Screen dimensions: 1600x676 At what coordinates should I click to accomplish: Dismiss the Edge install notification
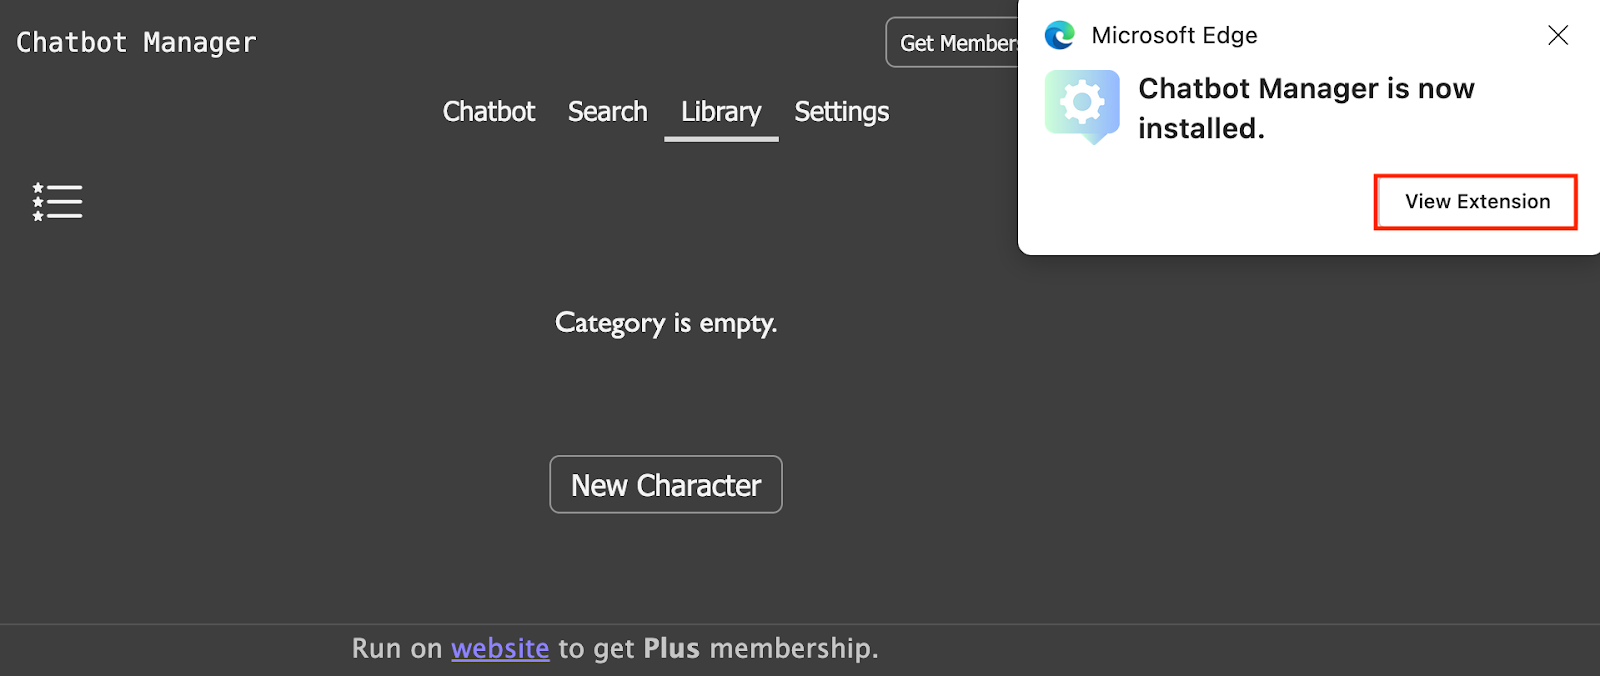[x=1557, y=36]
